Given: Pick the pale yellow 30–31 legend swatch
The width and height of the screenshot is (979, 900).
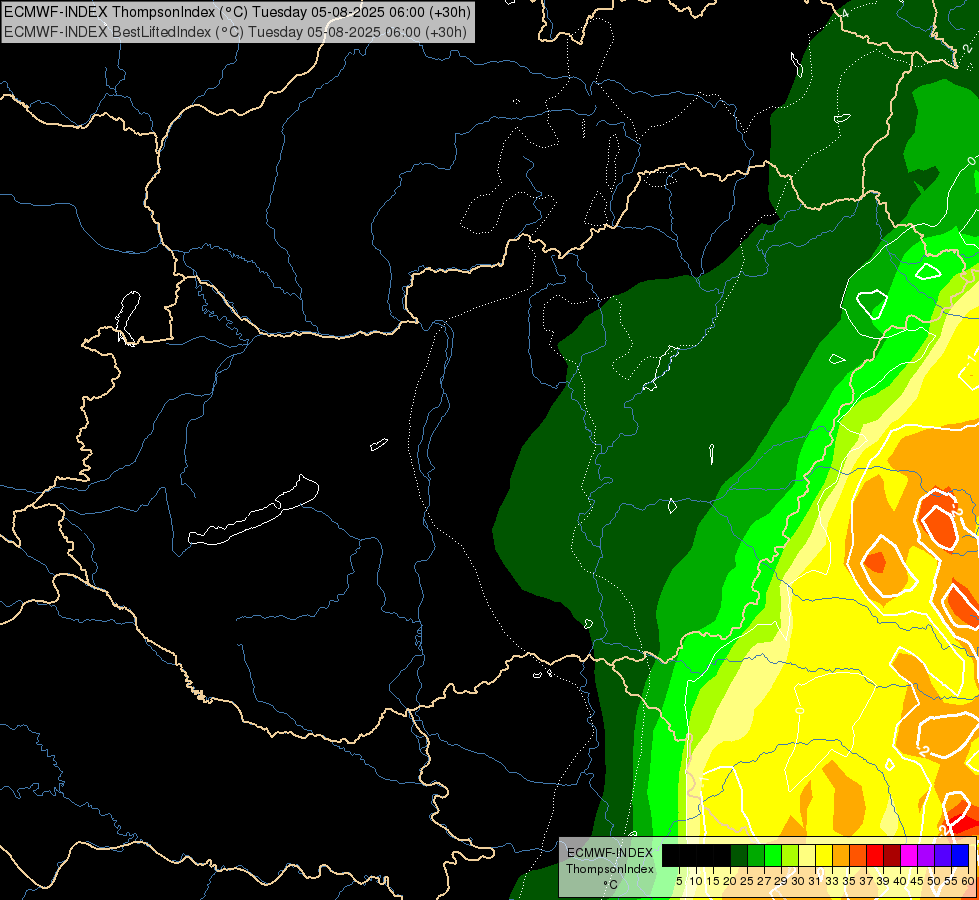Looking at the screenshot, I should (807, 856).
